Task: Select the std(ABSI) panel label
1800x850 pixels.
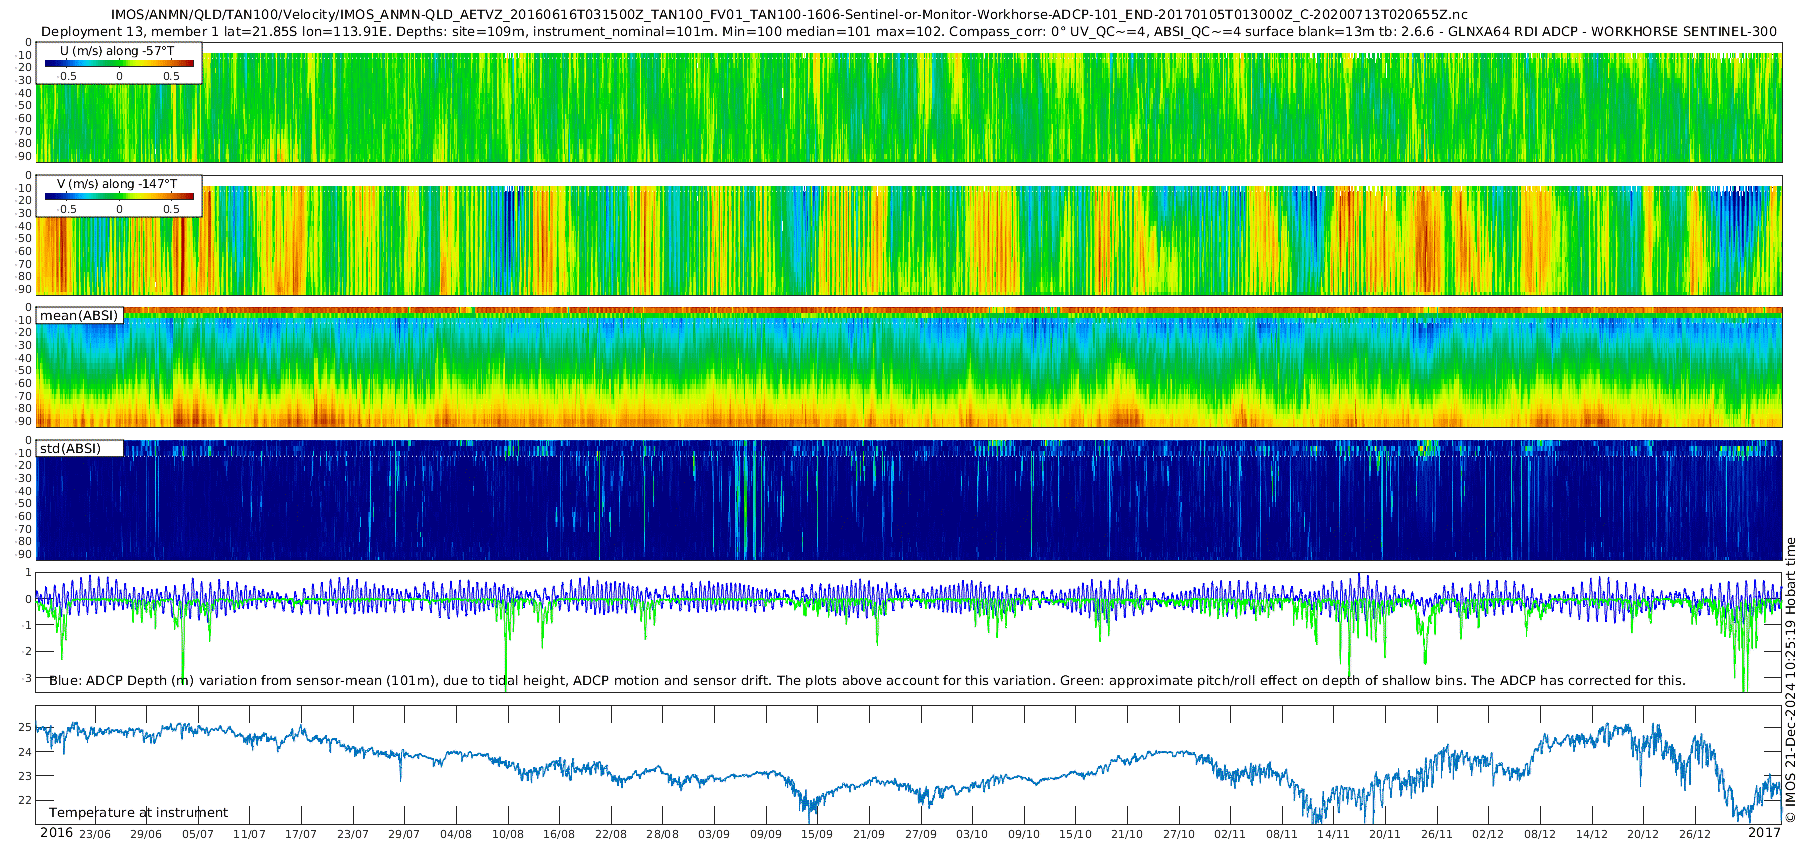Action: (79, 449)
